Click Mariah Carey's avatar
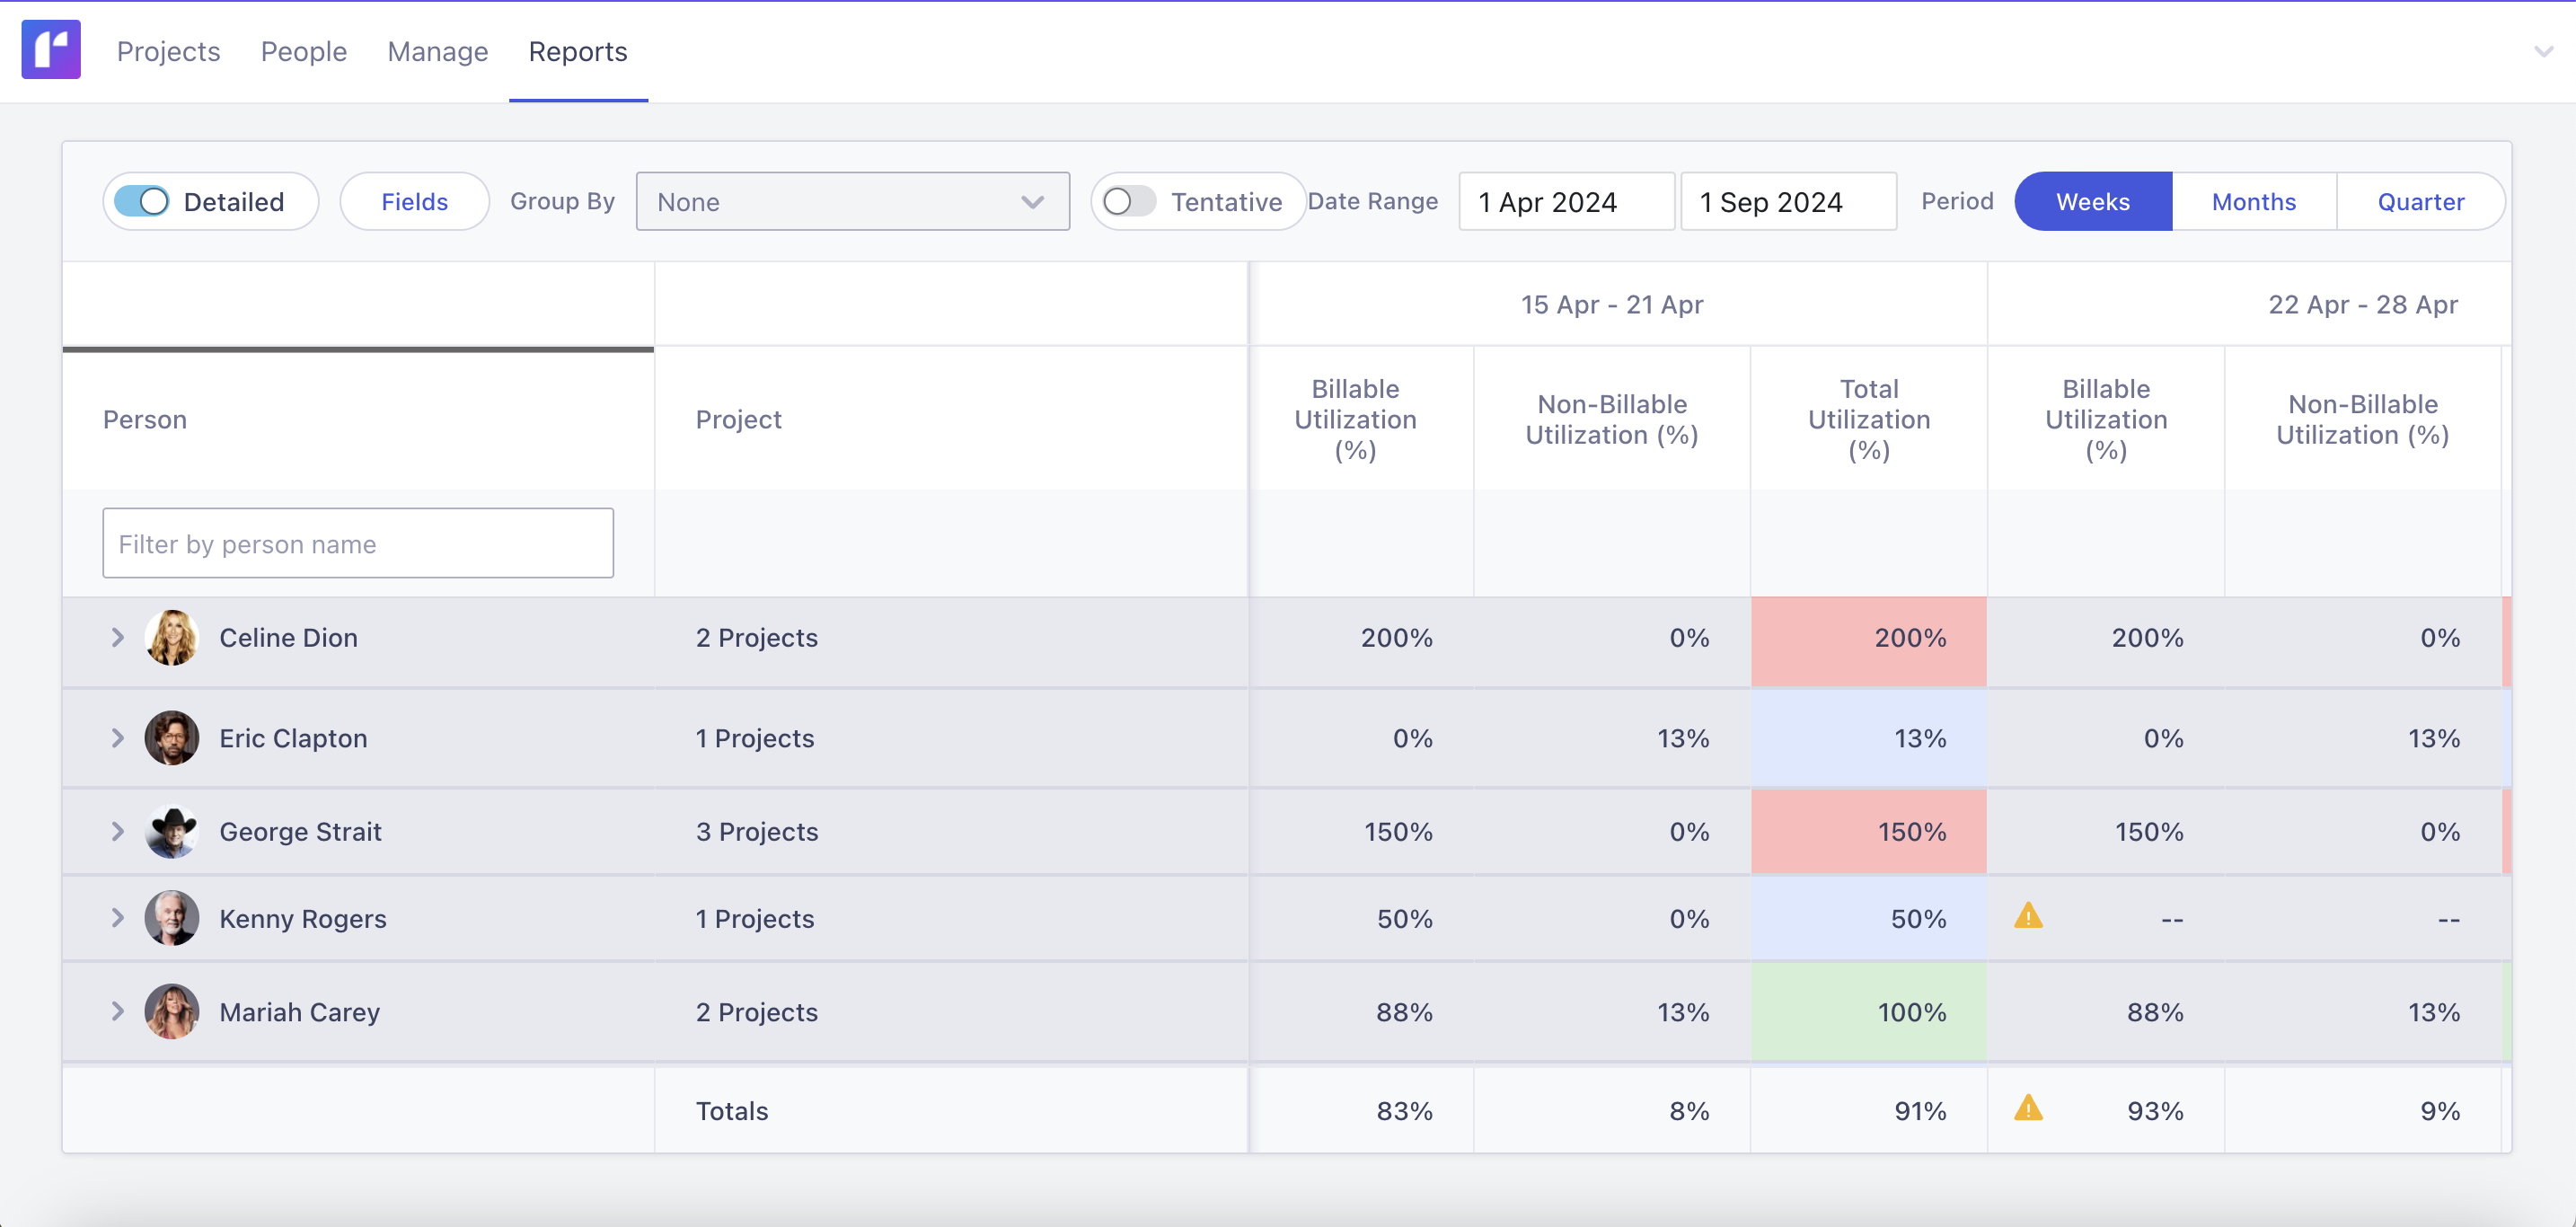Viewport: 2576px width, 1227px height. point(172,1012)
